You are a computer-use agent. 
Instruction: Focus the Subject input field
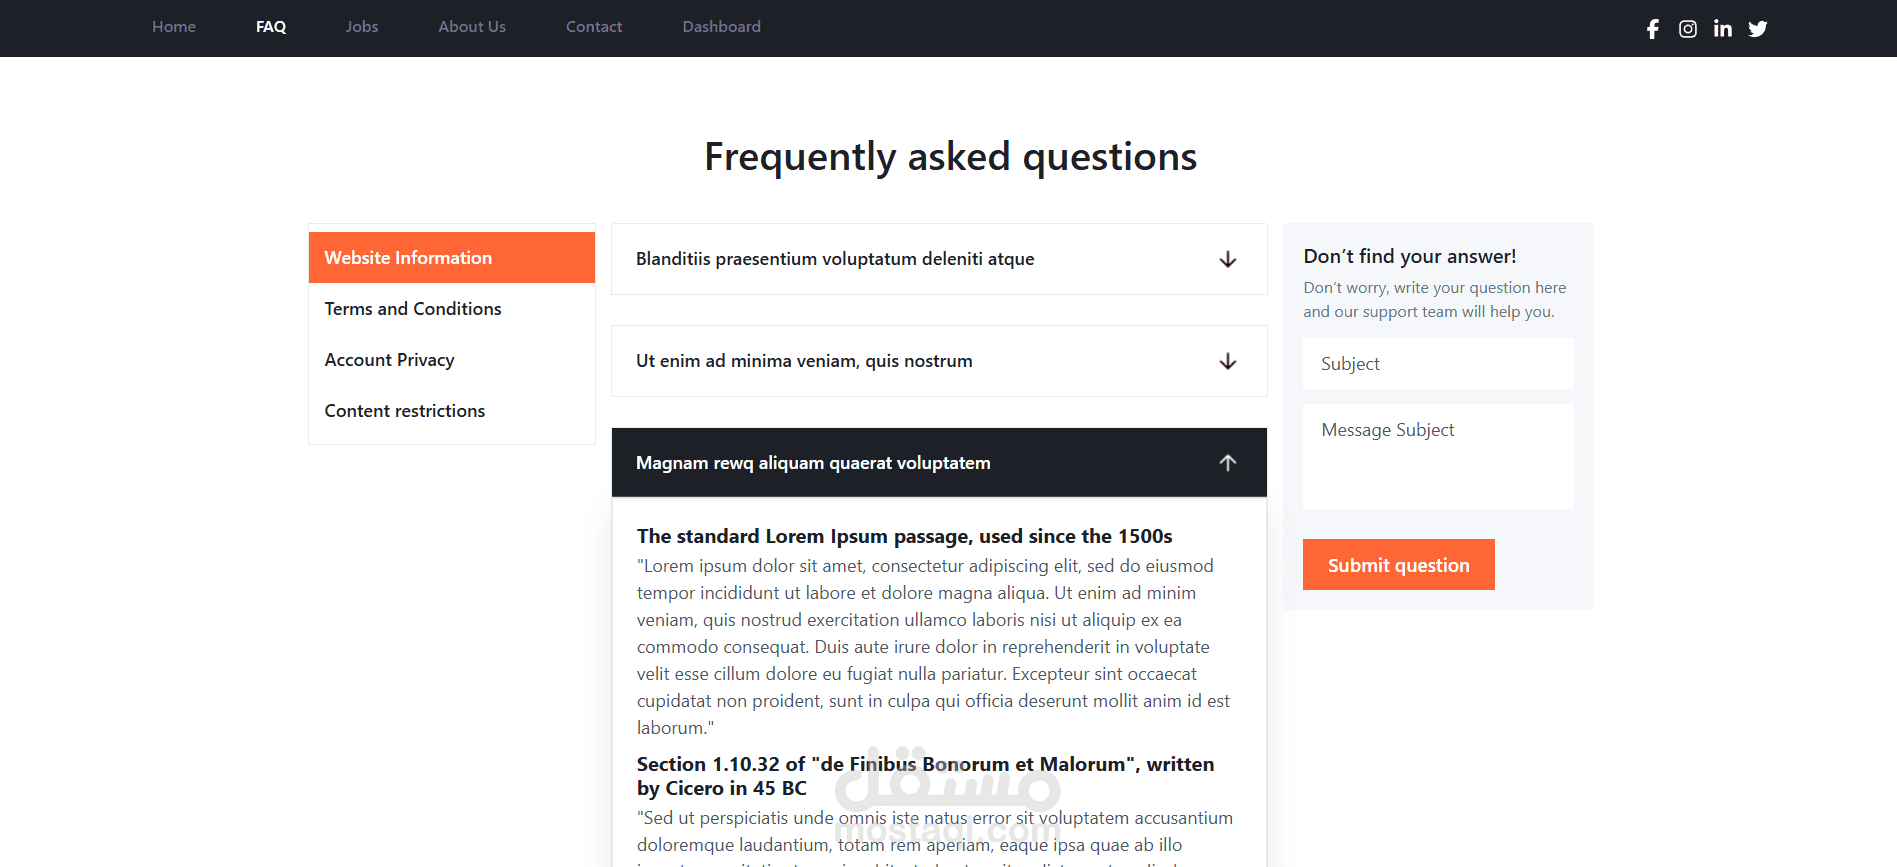pos(1438,364)
